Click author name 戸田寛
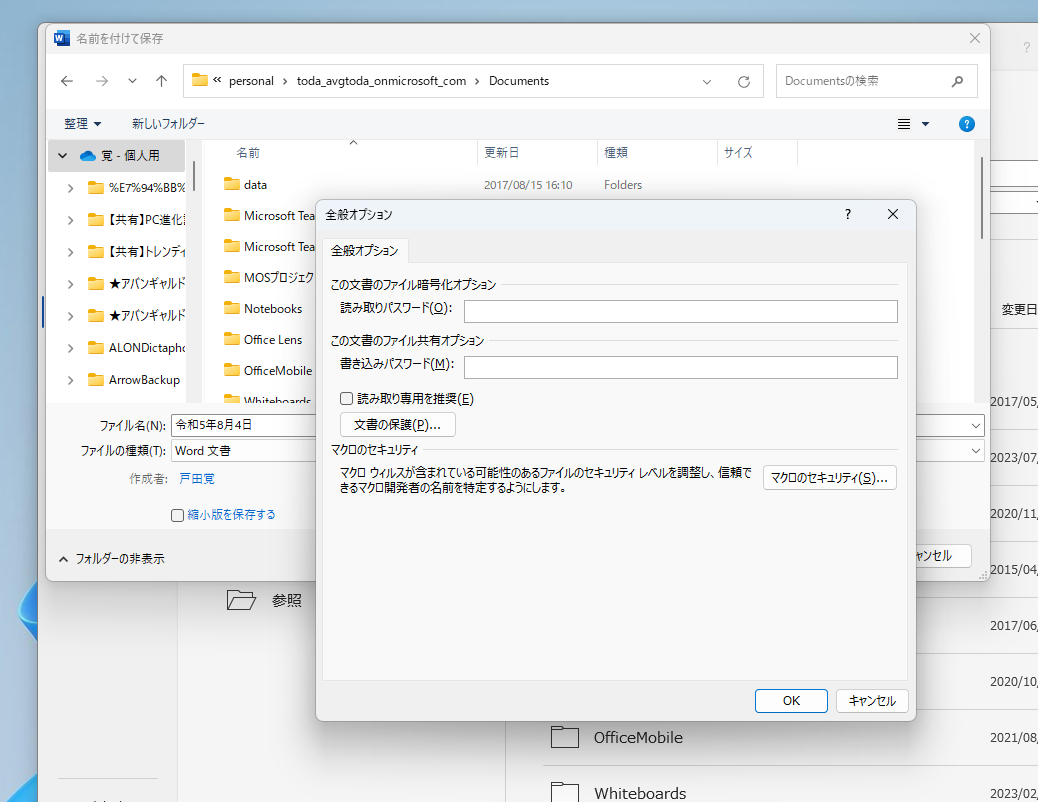Screen dimensions: 1038x802 (x=197, y=479)
